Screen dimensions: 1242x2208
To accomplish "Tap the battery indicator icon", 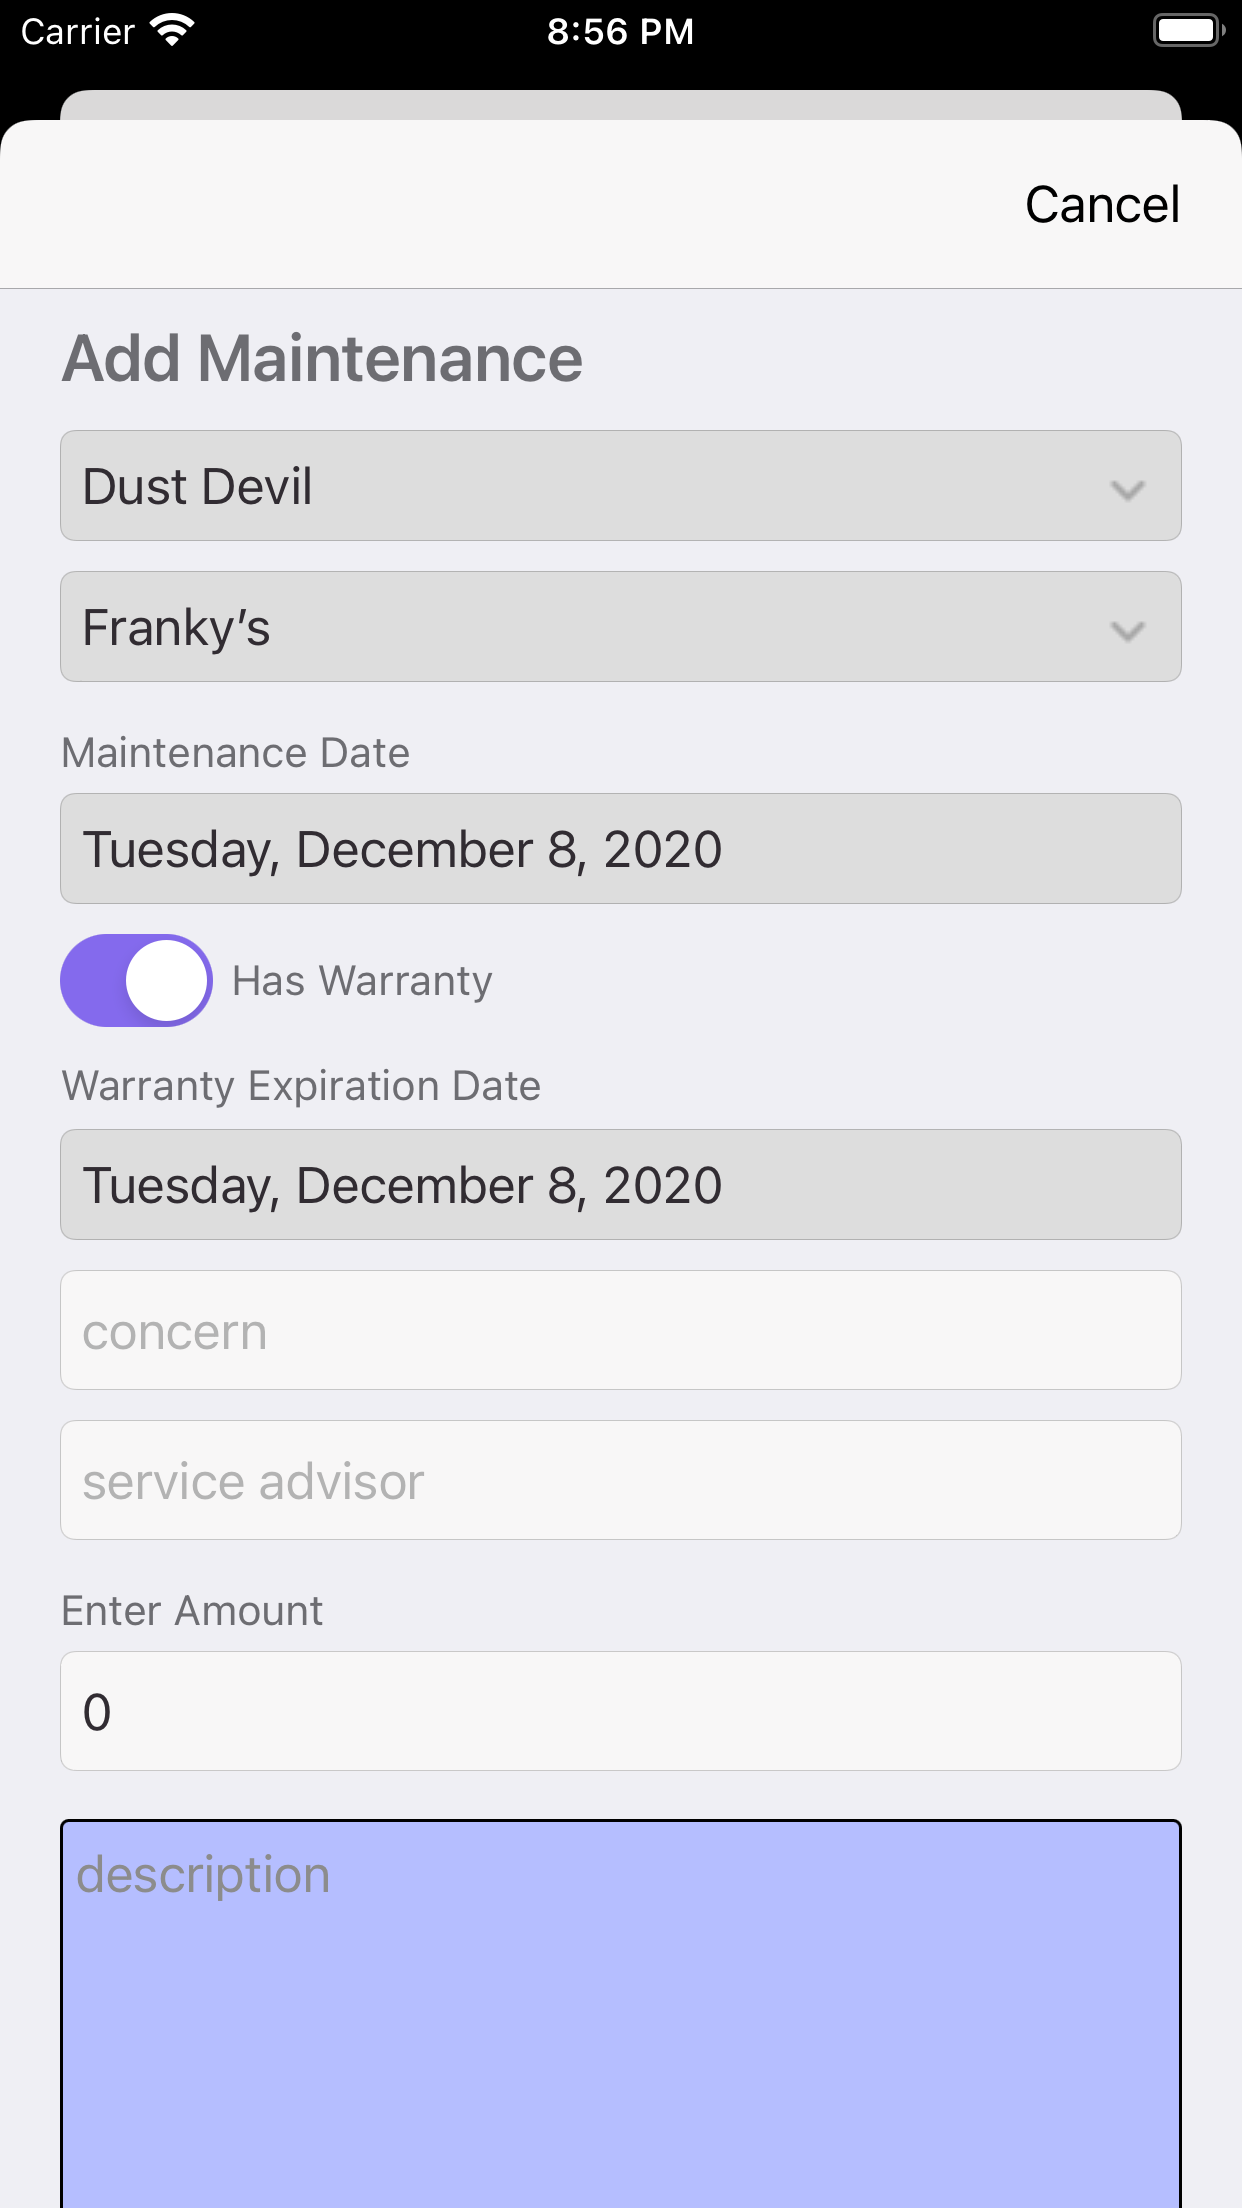I will pos(1188,31).
